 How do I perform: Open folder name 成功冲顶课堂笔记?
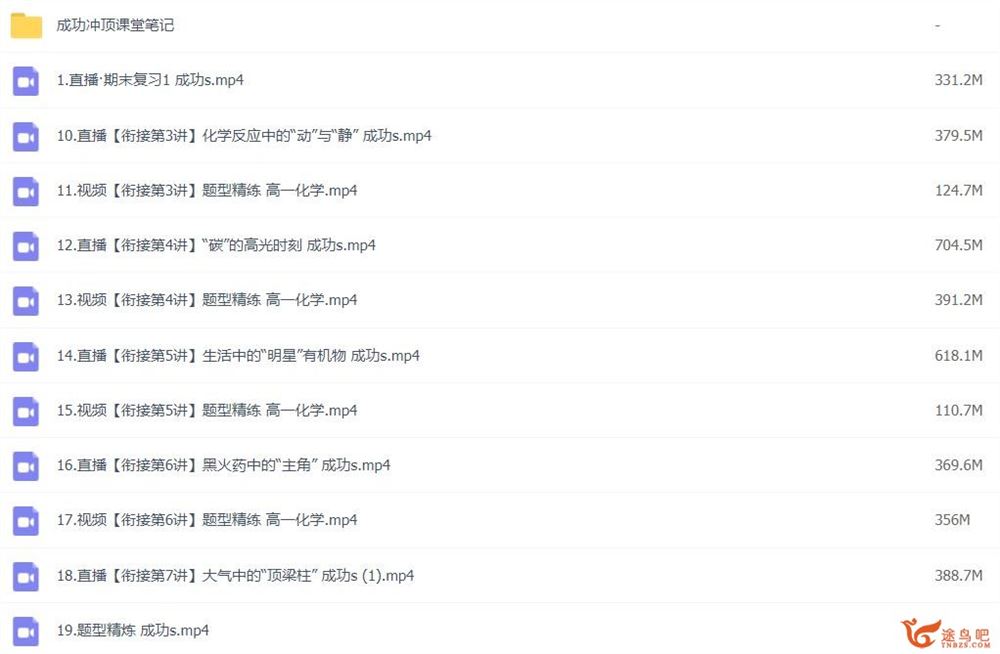pyautogui.click(x=115, y=25)
